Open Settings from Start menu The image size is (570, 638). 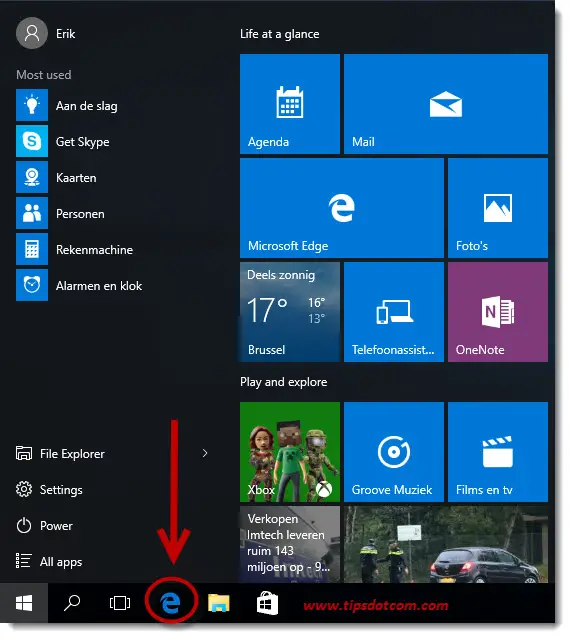coord(49,489)
